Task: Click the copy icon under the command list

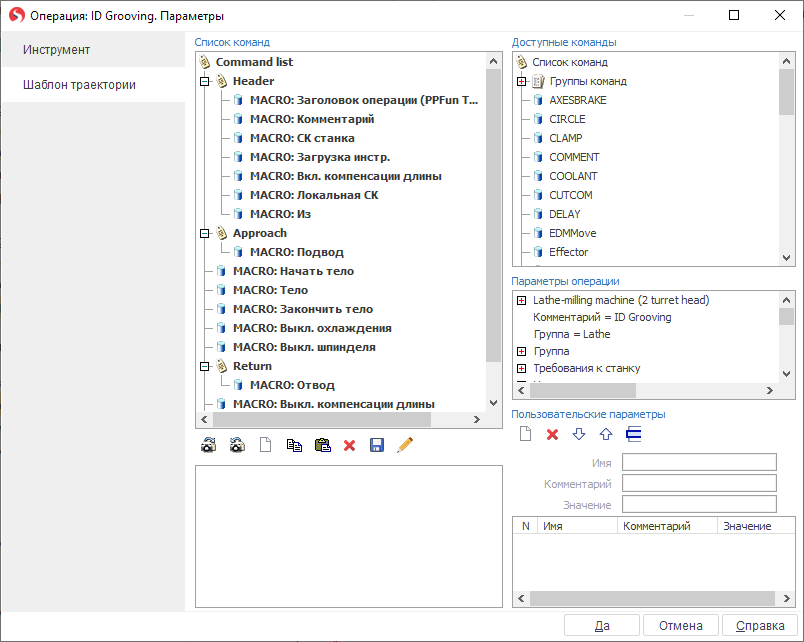Action: tap(293, 446)
